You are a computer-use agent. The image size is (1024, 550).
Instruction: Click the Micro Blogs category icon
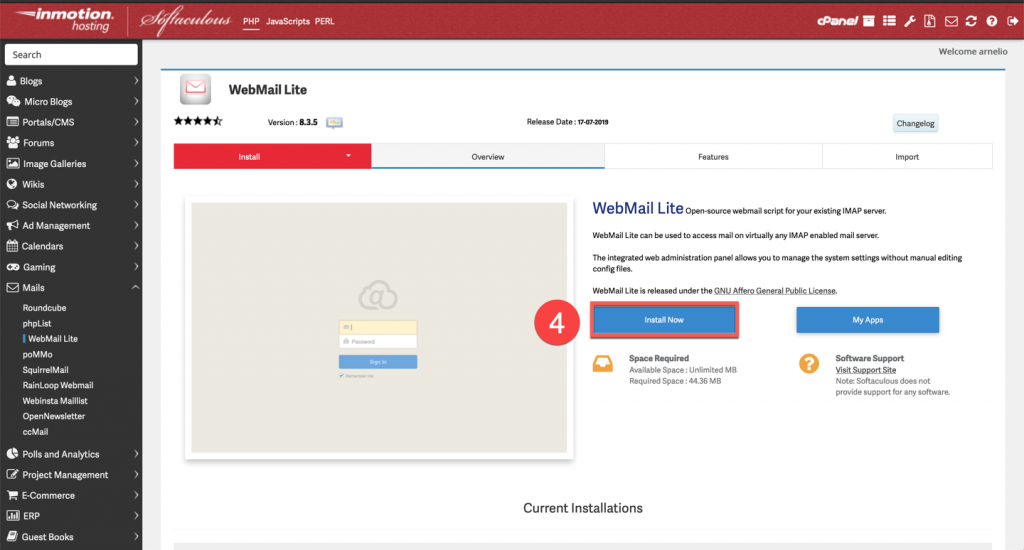tap(13, 101)
